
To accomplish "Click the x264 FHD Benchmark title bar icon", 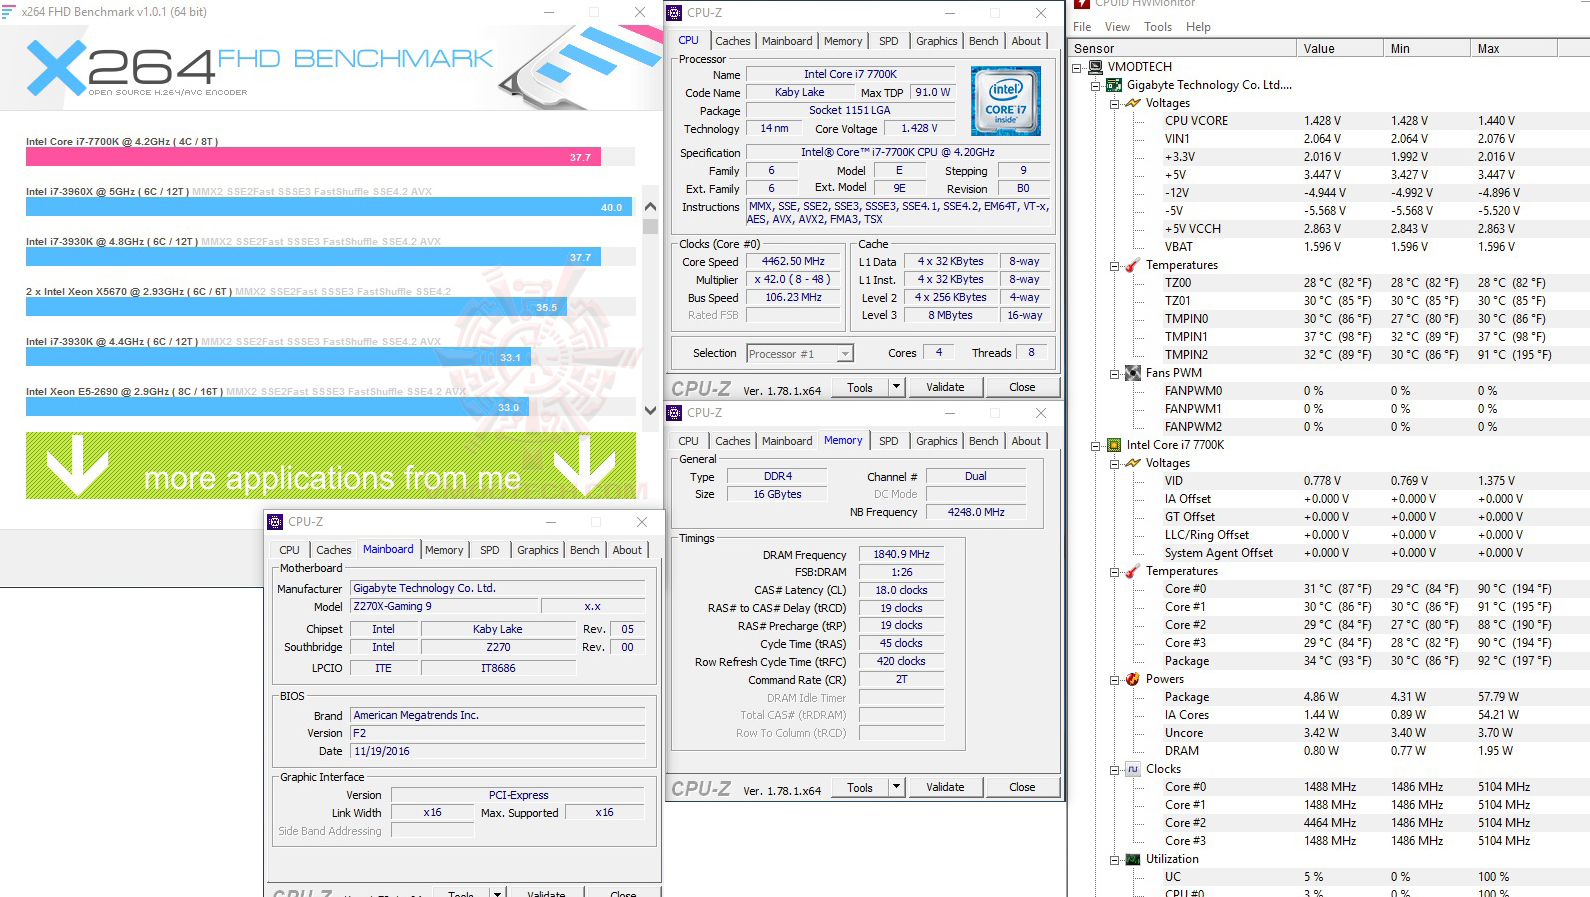I will [x=8, y=12].
